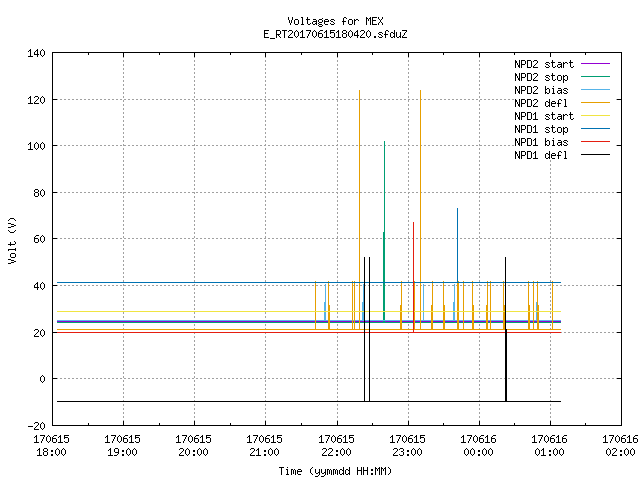Click the "NPD2 defl" legend label
Viewport: 640px width, 480px height.
point(541,103)
